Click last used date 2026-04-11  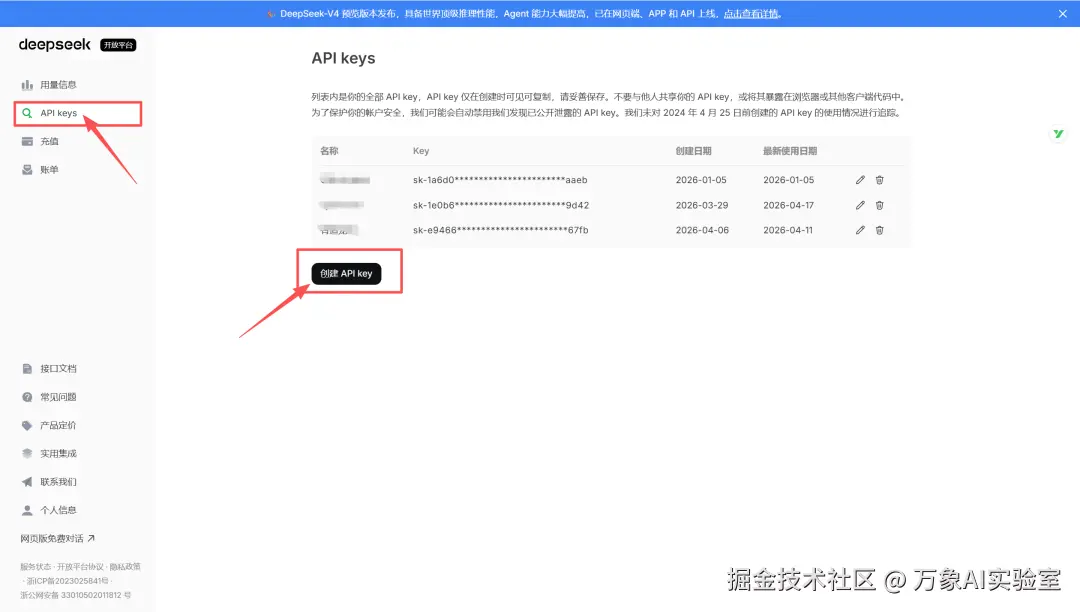click(x=788, y=230)
